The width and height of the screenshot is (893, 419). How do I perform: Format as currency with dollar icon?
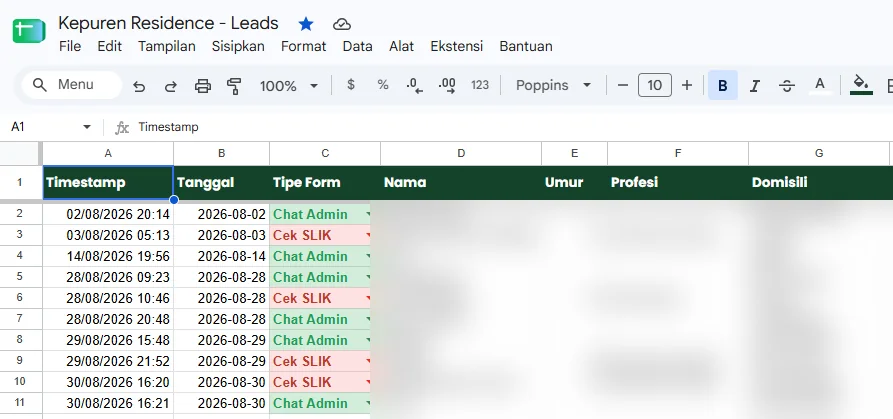[351, 85]
